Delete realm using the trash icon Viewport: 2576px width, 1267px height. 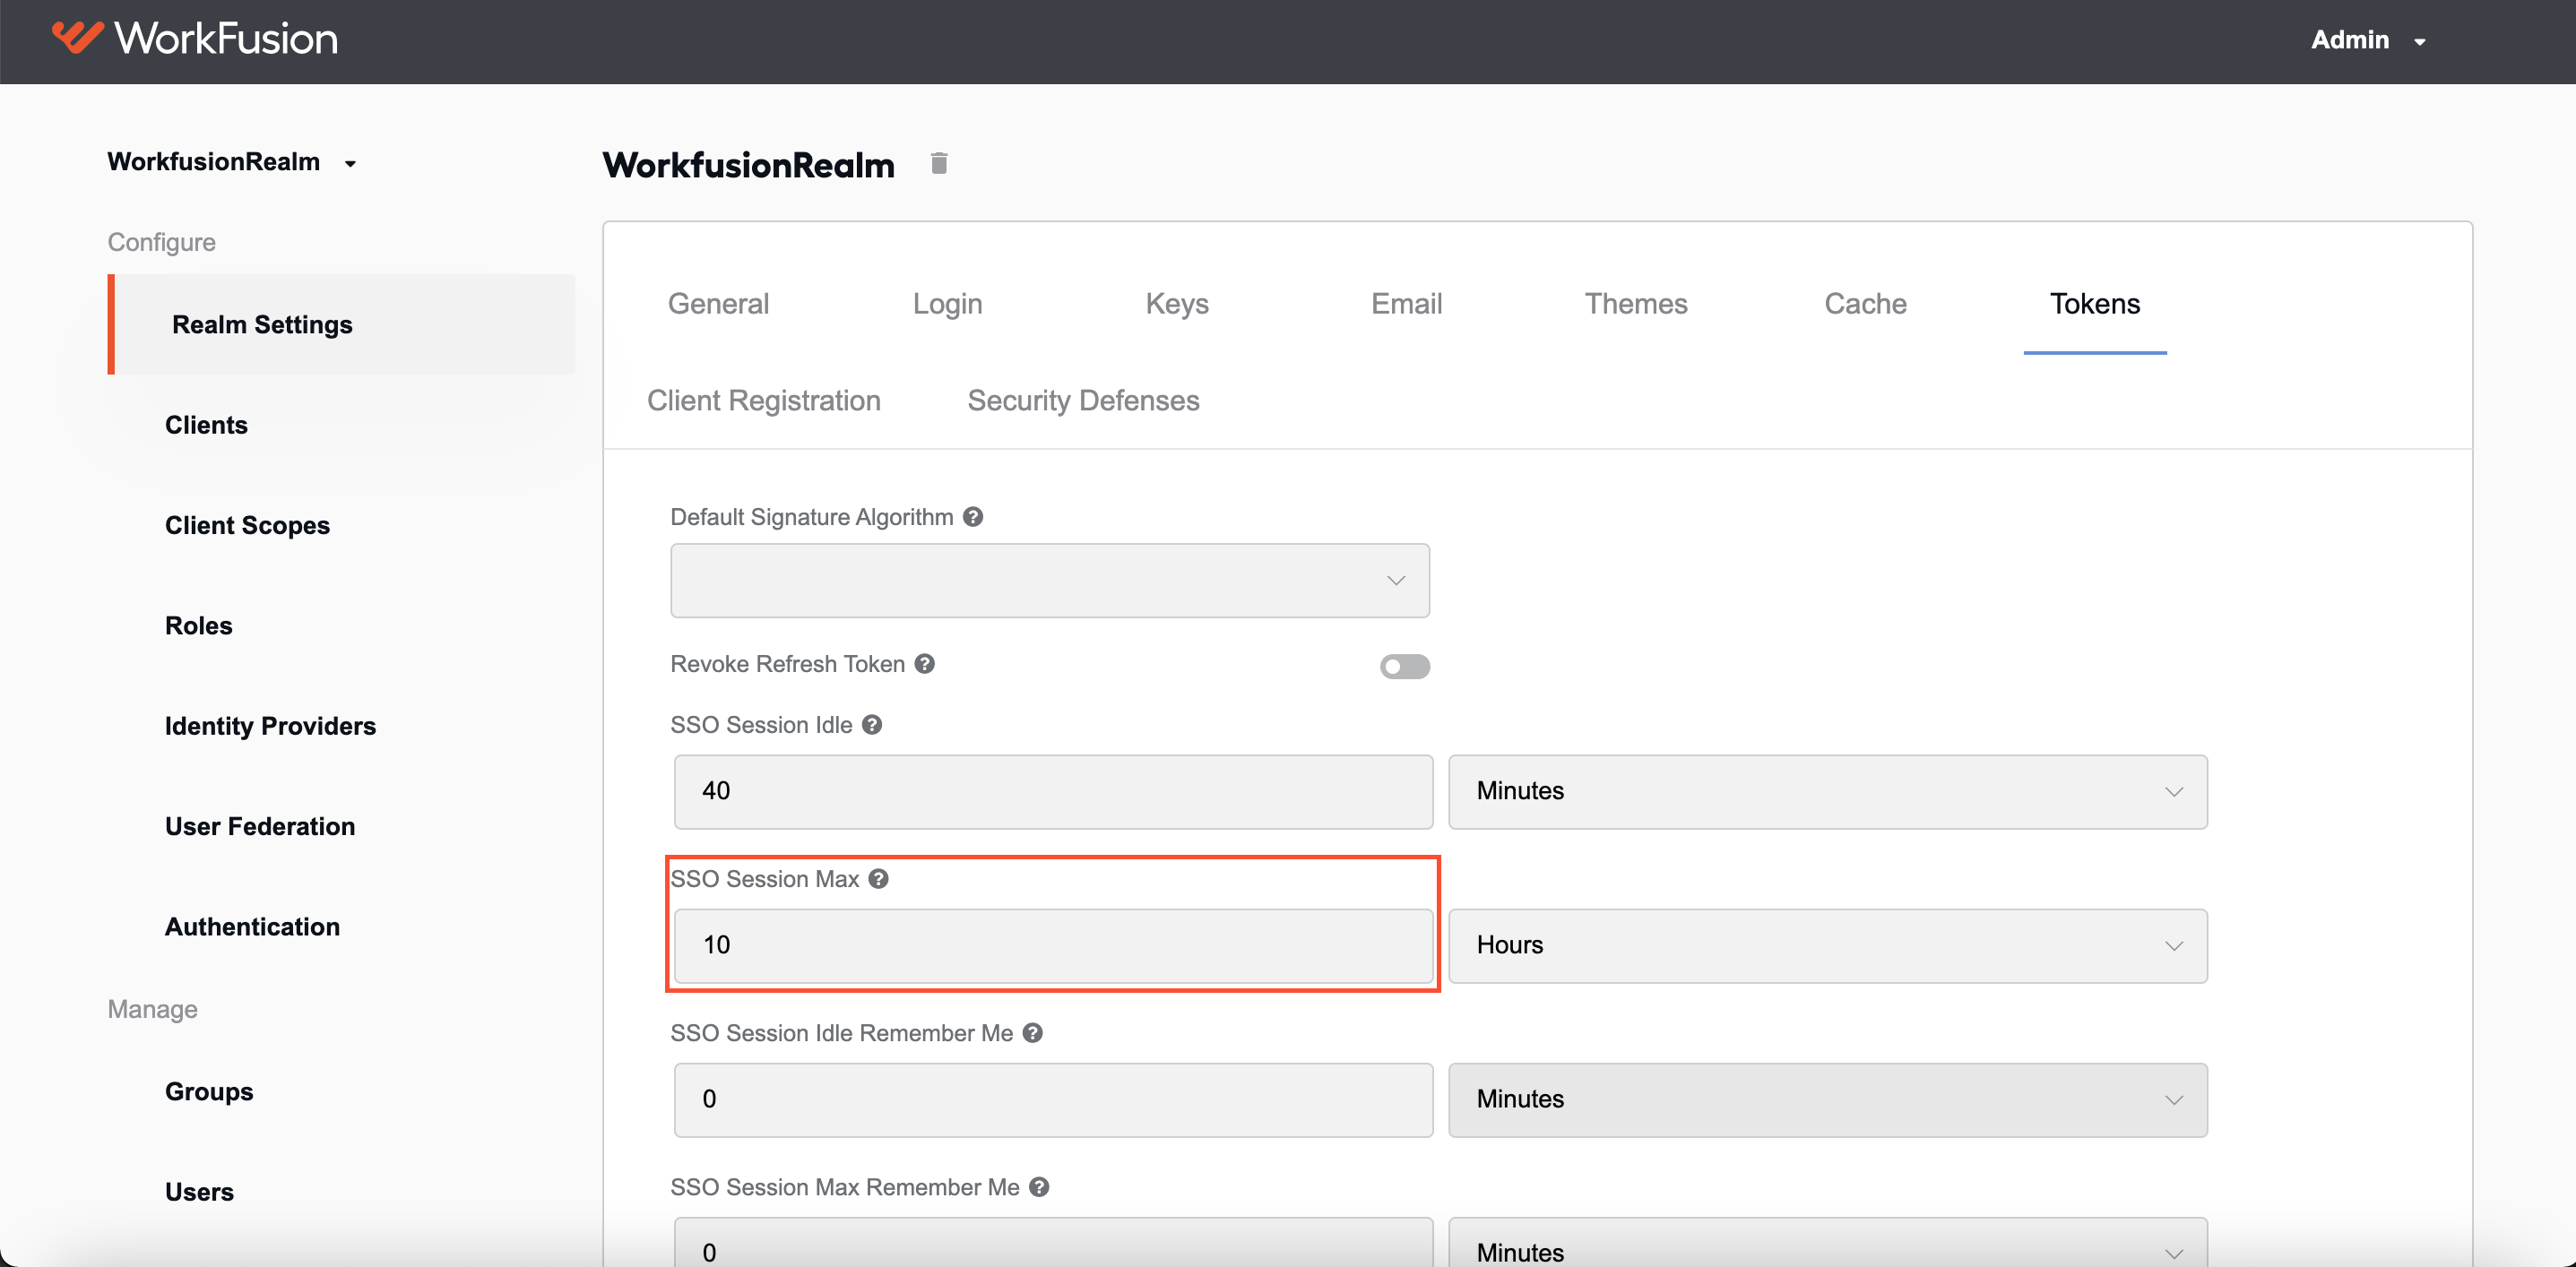click(x=938, y=163)
